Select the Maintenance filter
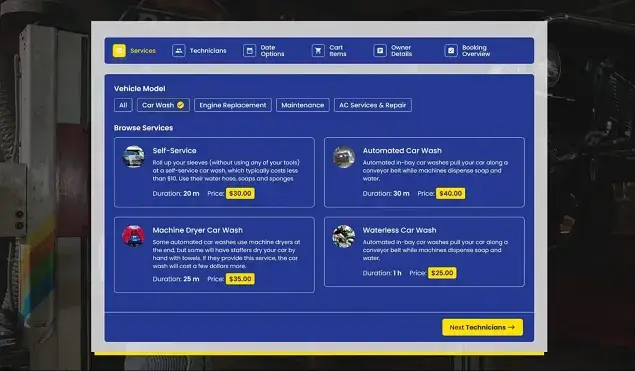635x371 pixels. coord(303,105)
